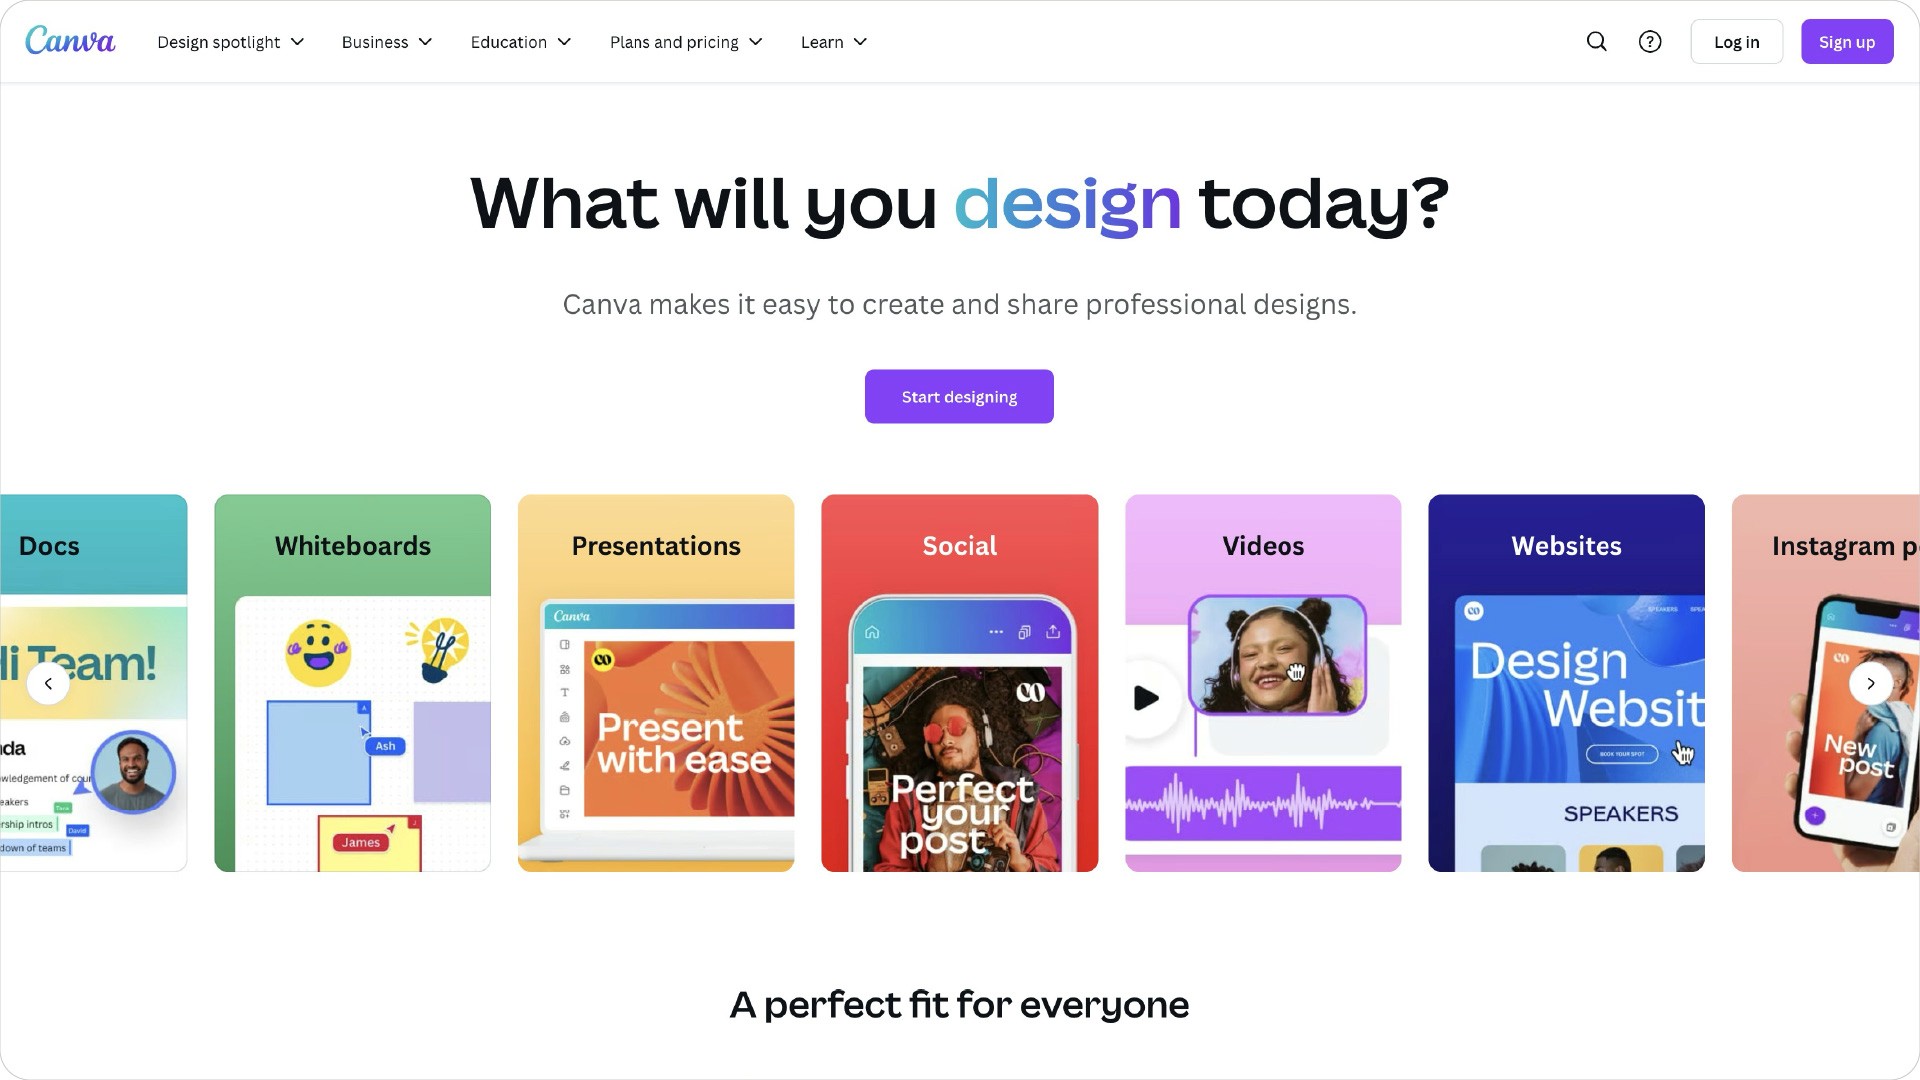Select the Social design category card
1920x1080 pixels.
[959, 683]
